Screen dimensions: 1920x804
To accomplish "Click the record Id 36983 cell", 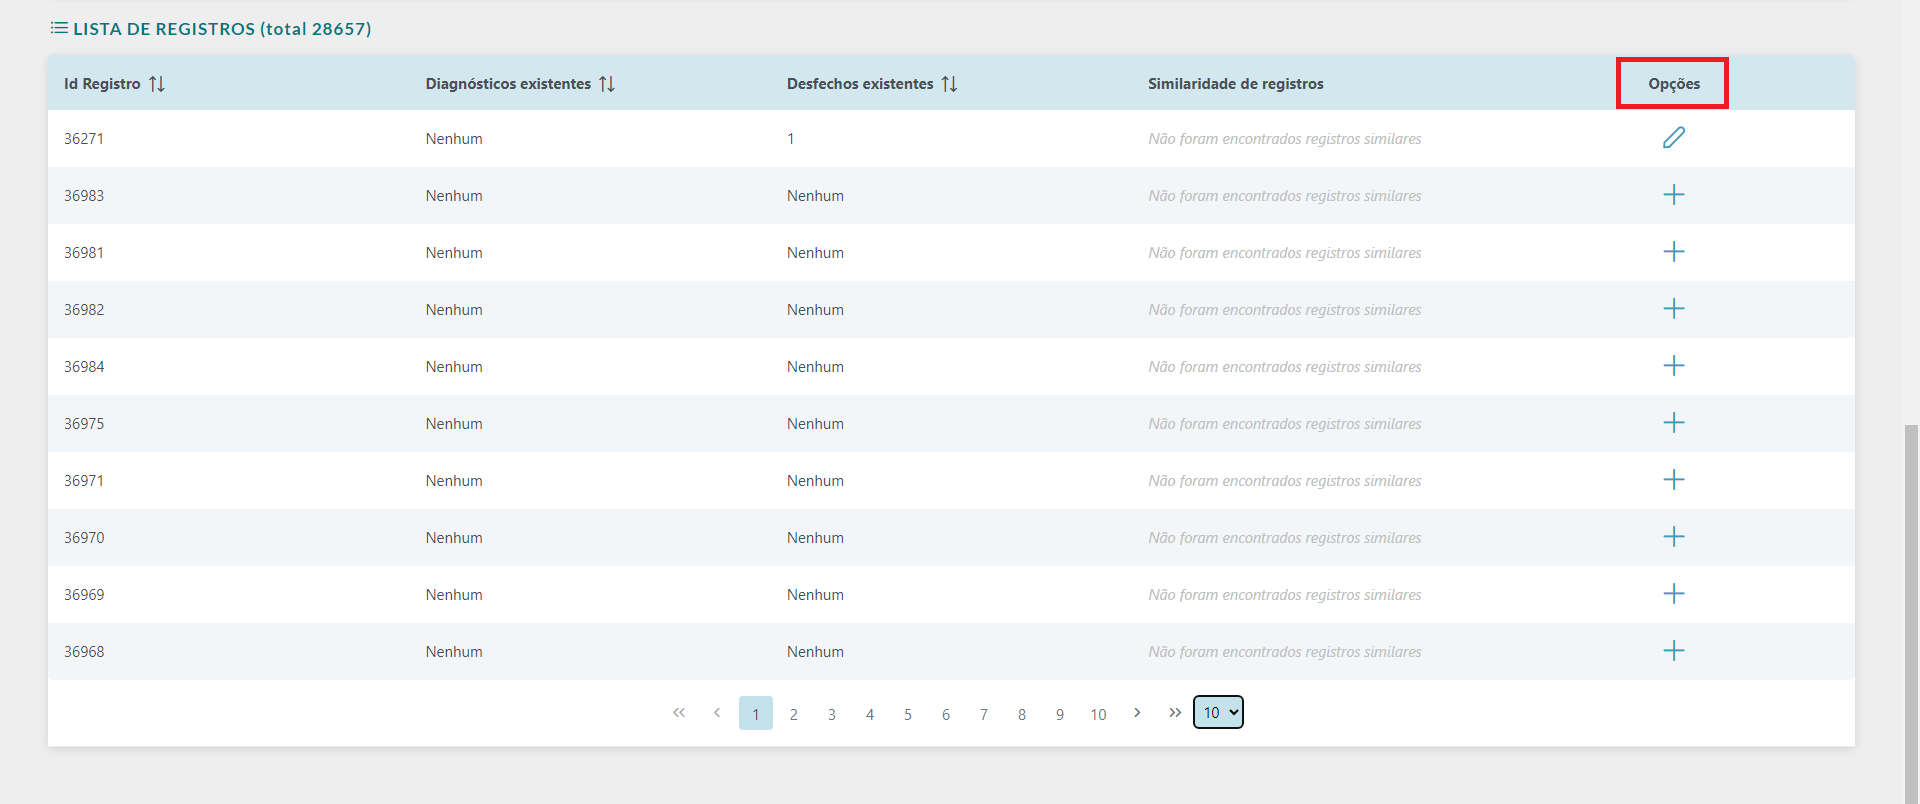I will [x=84, y=196].
